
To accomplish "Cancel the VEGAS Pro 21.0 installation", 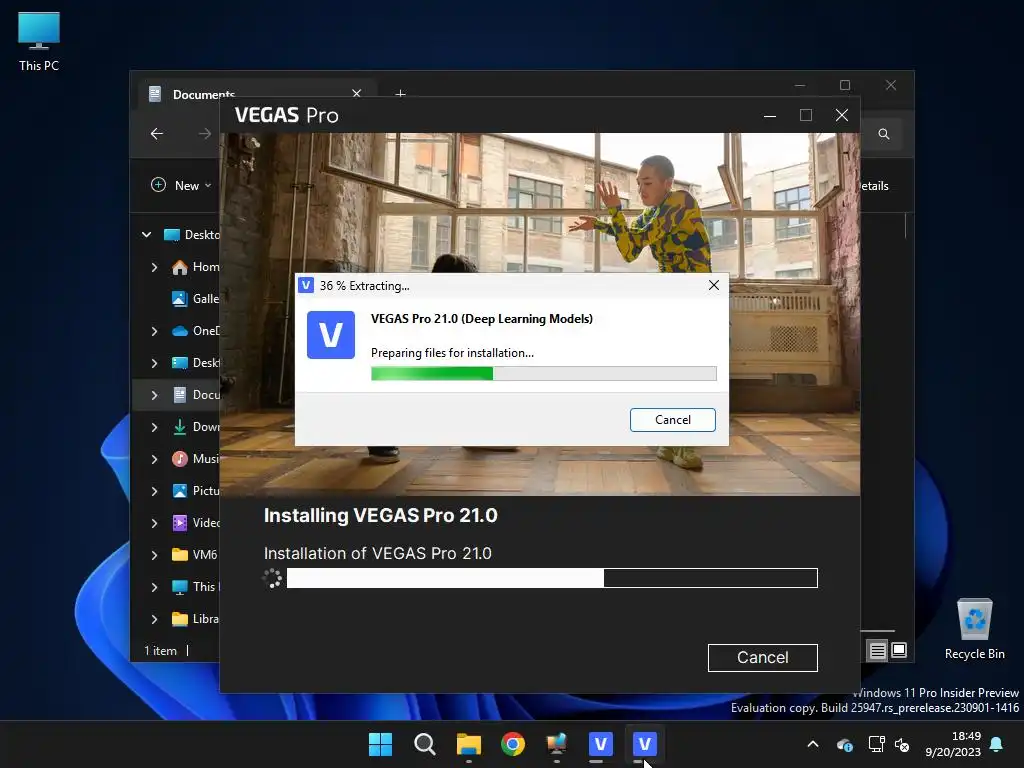I will pyautogui.click(x=762, y=658).
